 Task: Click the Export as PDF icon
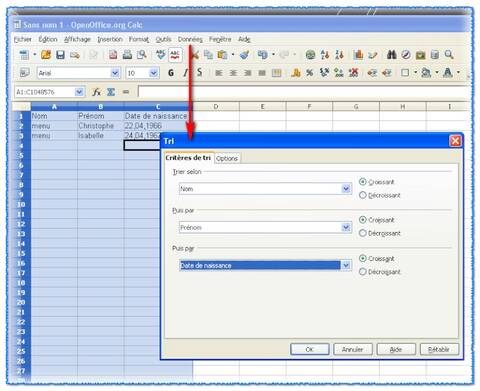click(113, 55)
